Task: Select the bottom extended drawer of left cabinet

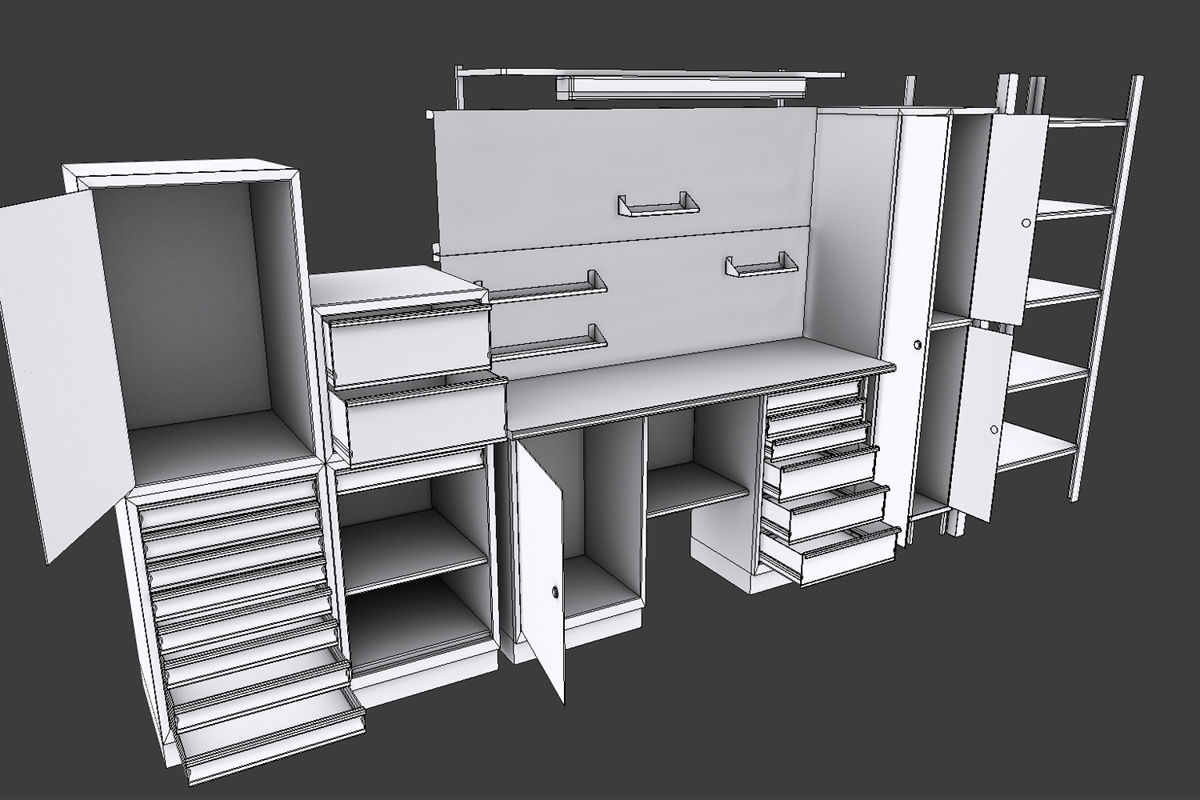Action: (272, 736)
